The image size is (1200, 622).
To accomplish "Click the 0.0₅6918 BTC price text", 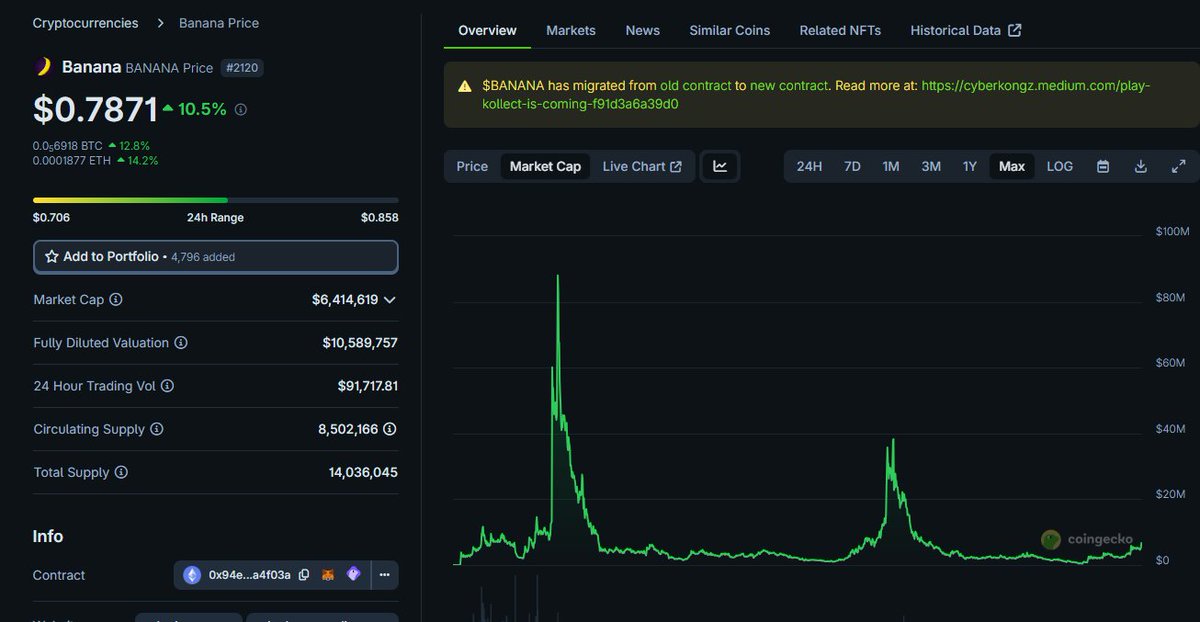I will pos(67,146).
